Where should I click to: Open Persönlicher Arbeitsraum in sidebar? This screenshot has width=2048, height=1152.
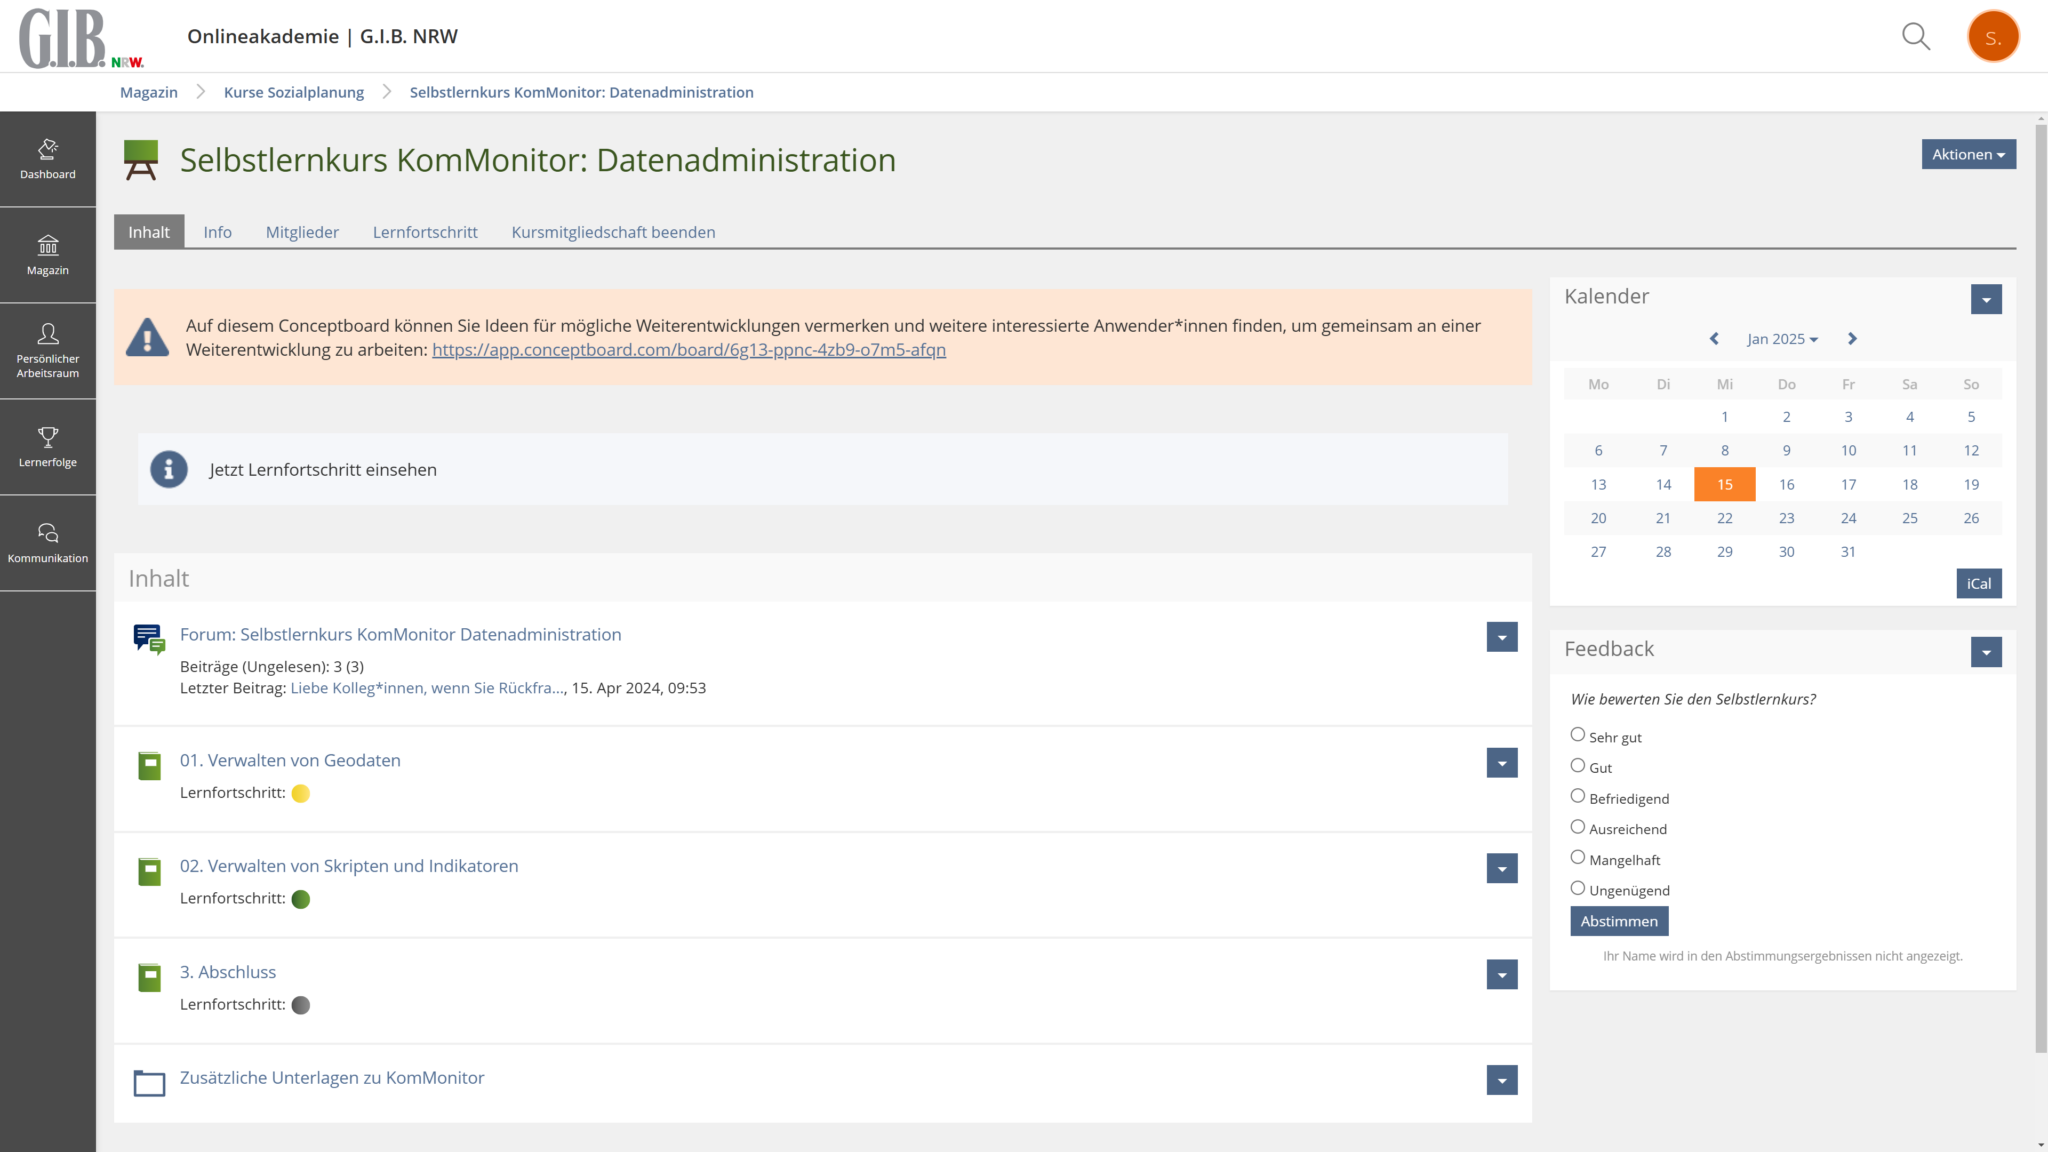[x=48, y=351]
